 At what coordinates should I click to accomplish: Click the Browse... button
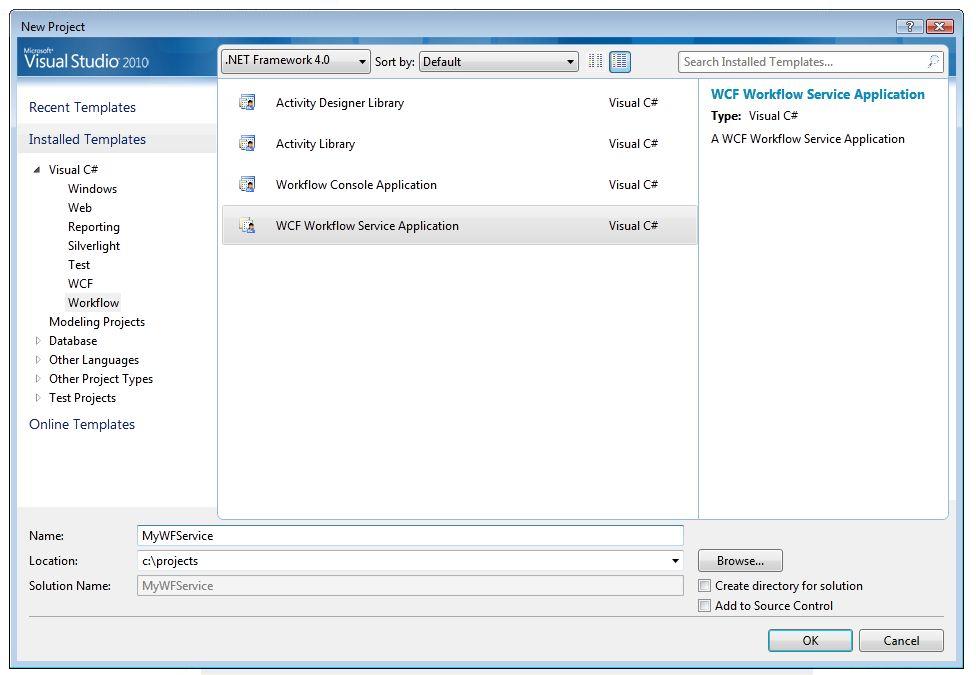click(740, 560)
